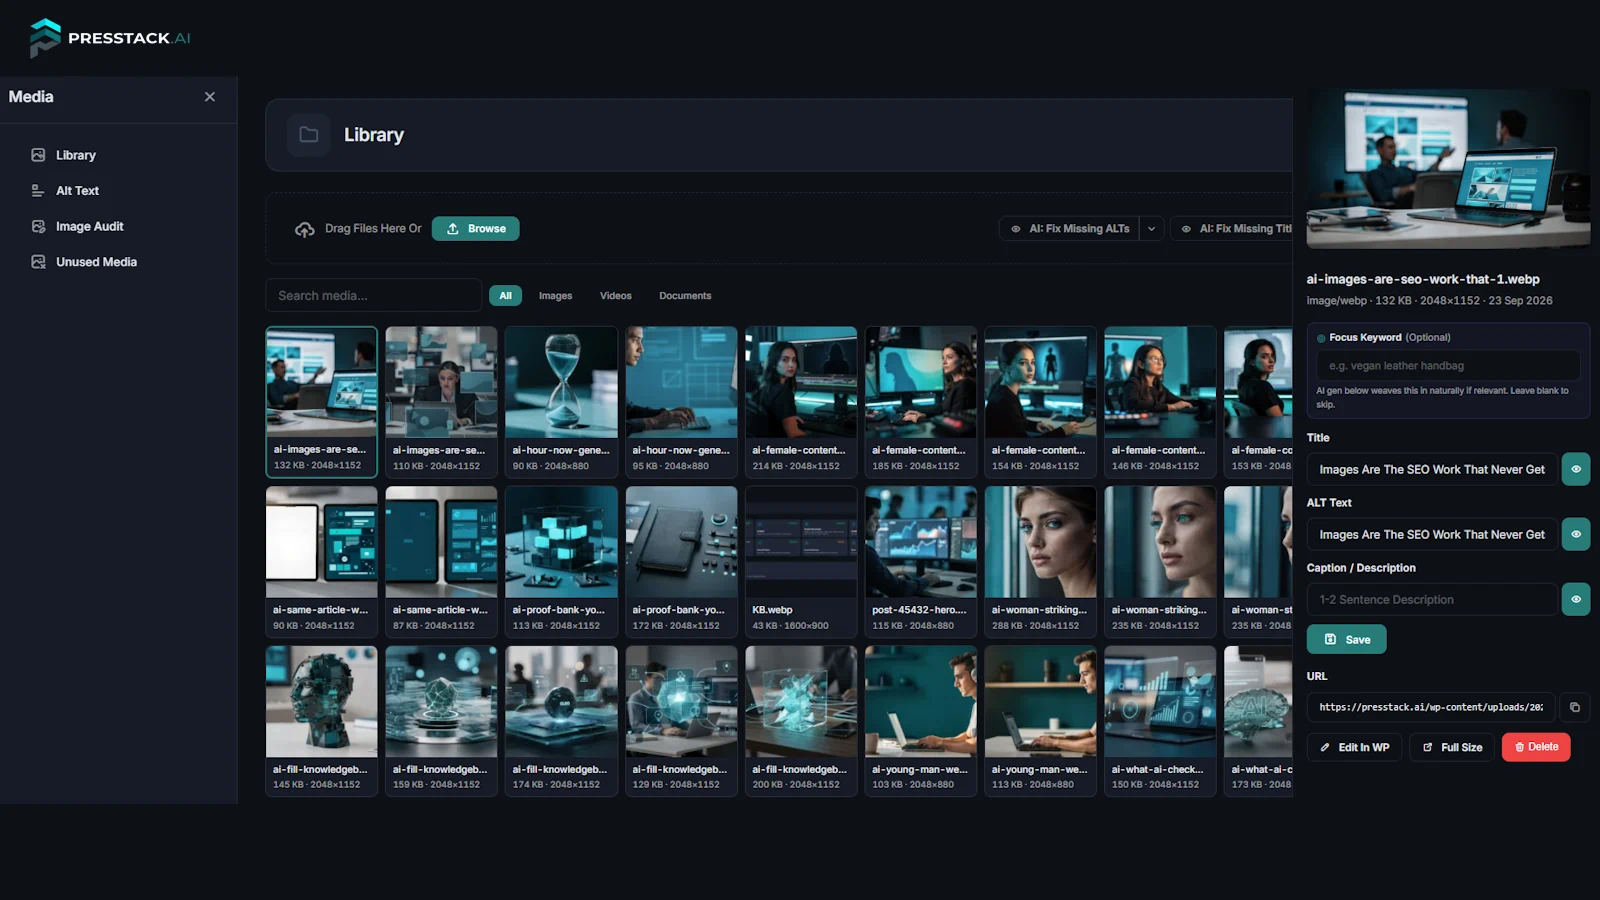Open the KB.webp thumbnail
Image resolution: width=1600 pixels, height=900 pixels.
[801, 561]
